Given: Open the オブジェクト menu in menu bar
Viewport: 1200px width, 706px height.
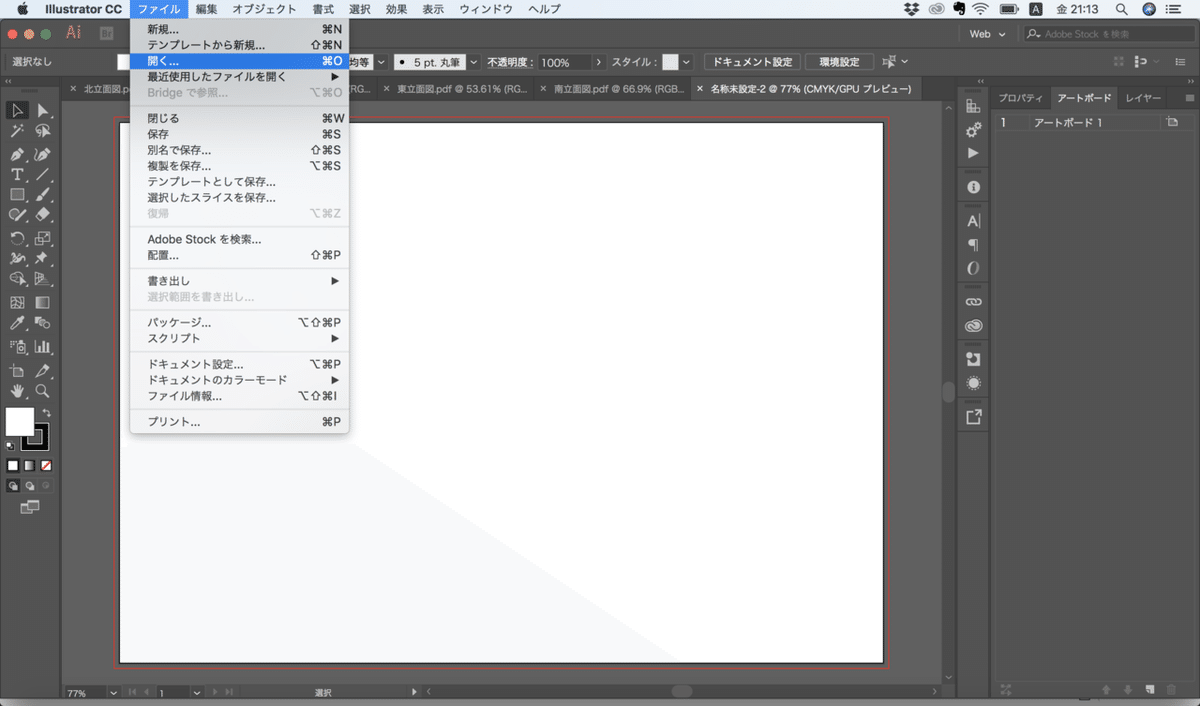Looking at the screenshot, I should tap(264, 9).
